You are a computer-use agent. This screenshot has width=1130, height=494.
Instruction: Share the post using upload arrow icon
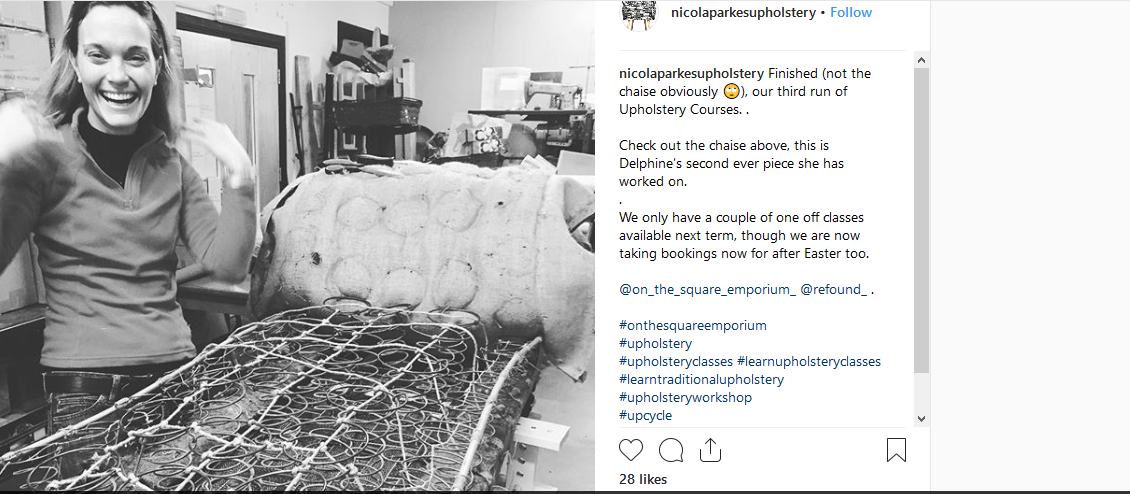711,450
